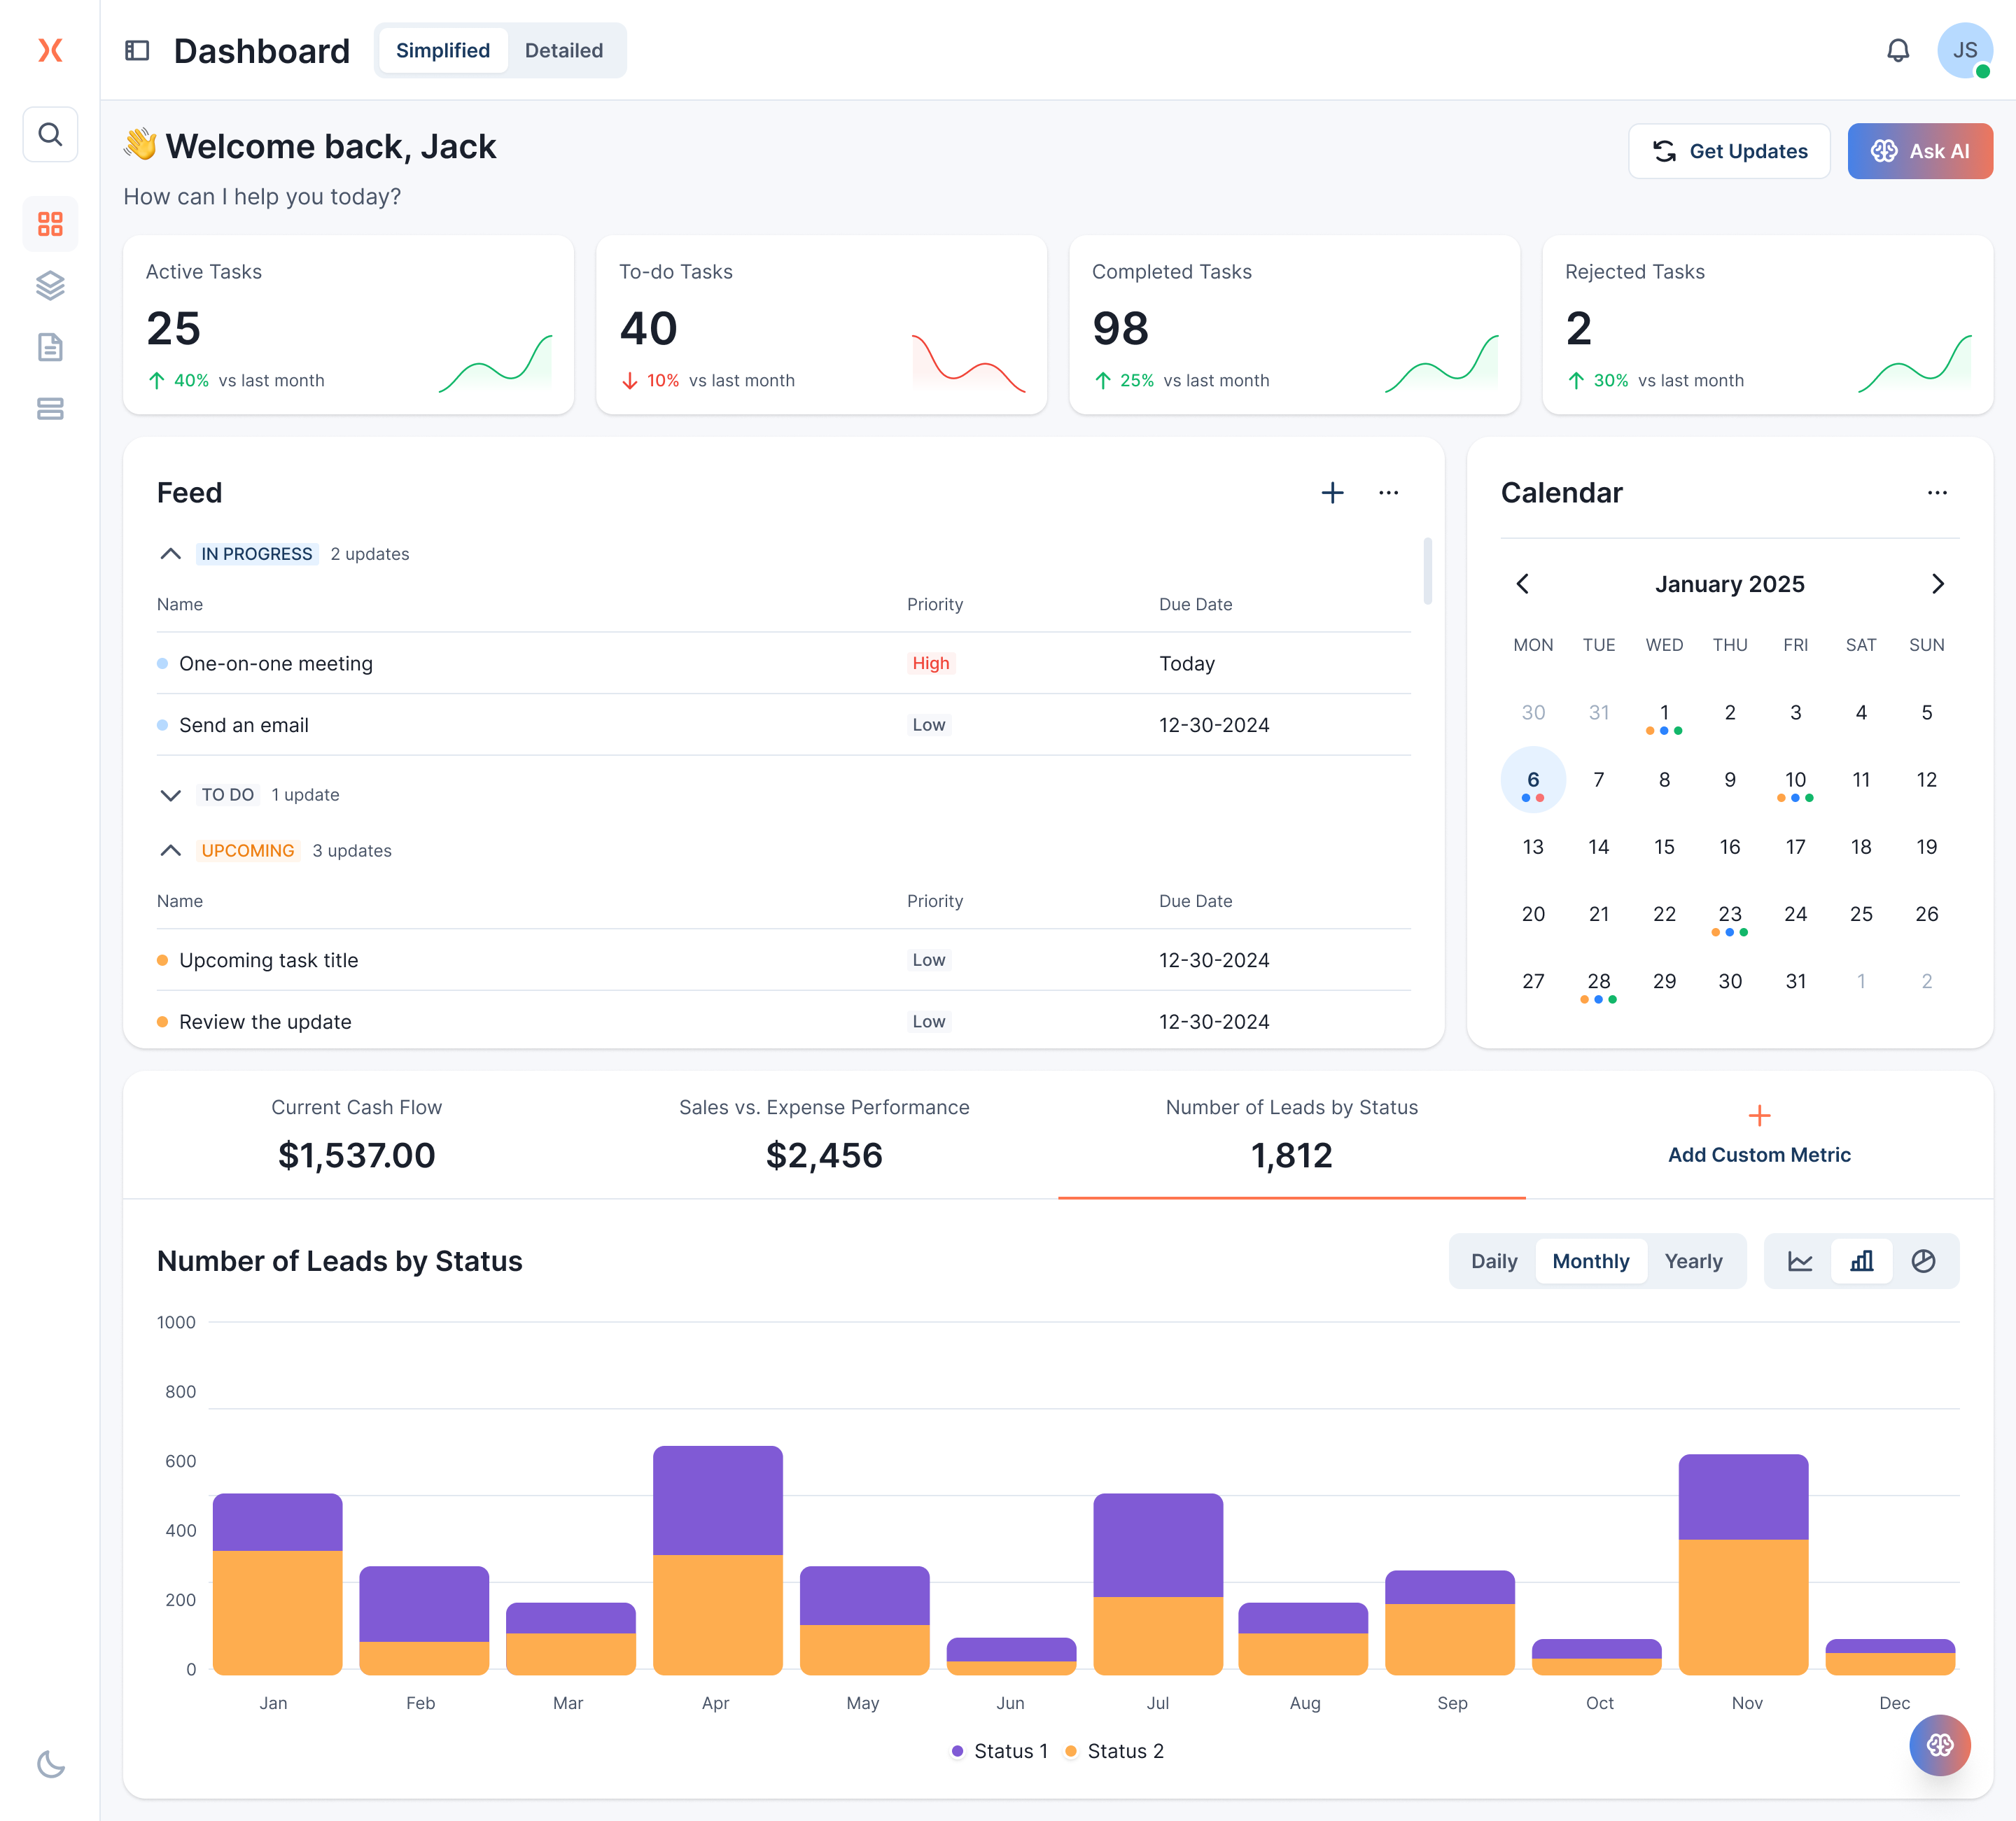This screenshot has height=1821, width=2016.
Task: Collapse the UPCOMING feed section
Action: click(x=171, y=851)
